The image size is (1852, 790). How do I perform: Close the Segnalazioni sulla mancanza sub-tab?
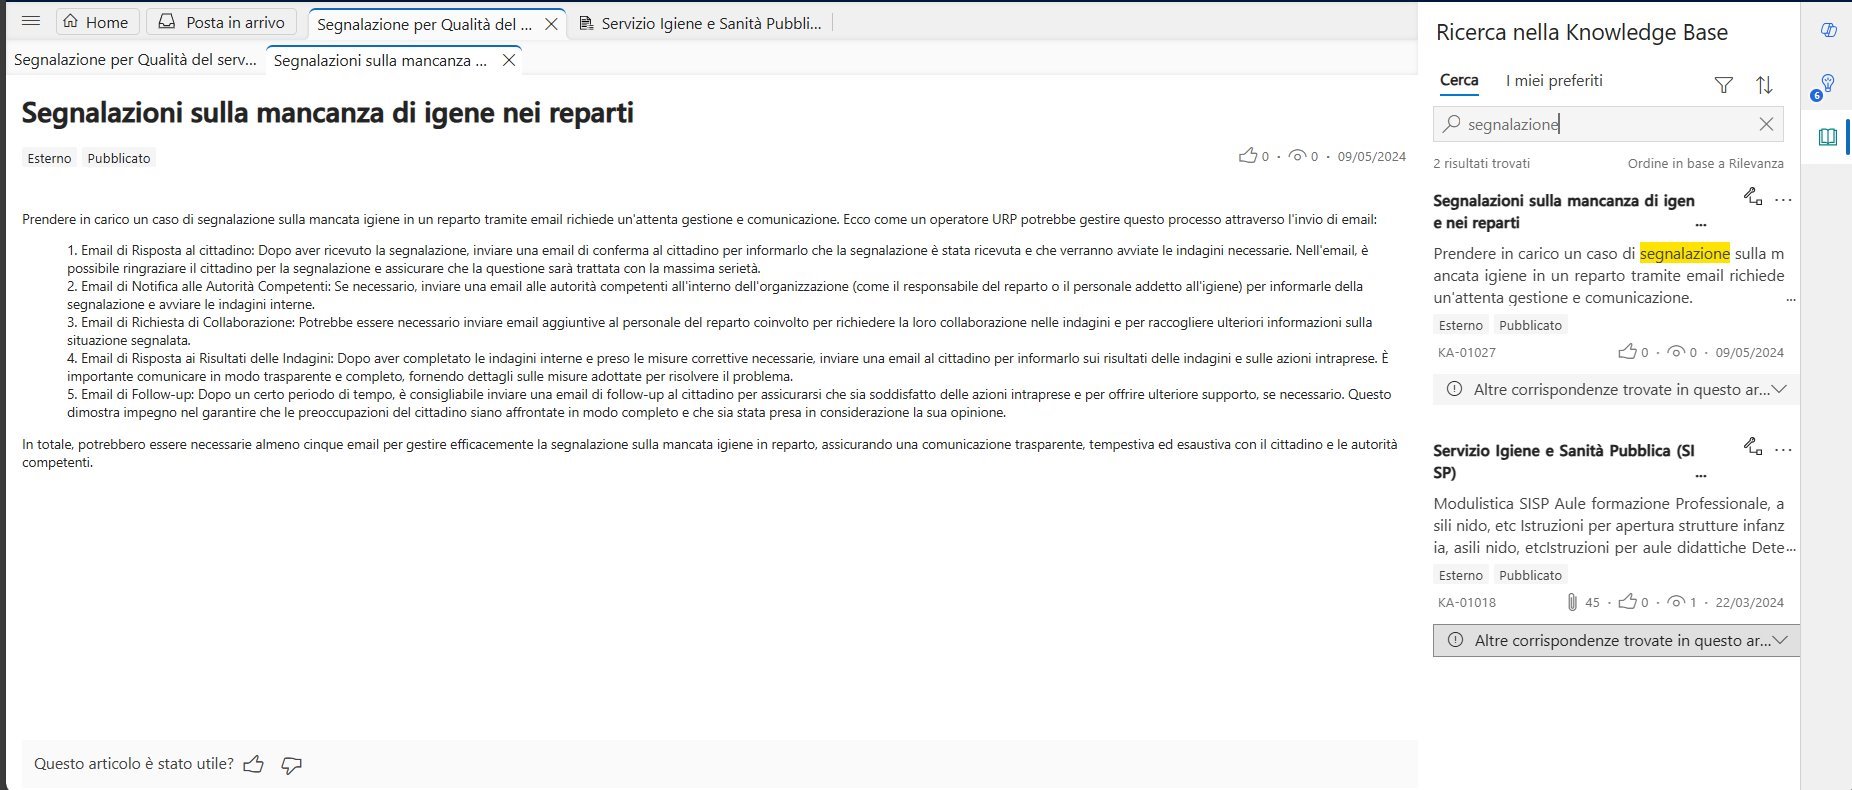click(508, 61)
